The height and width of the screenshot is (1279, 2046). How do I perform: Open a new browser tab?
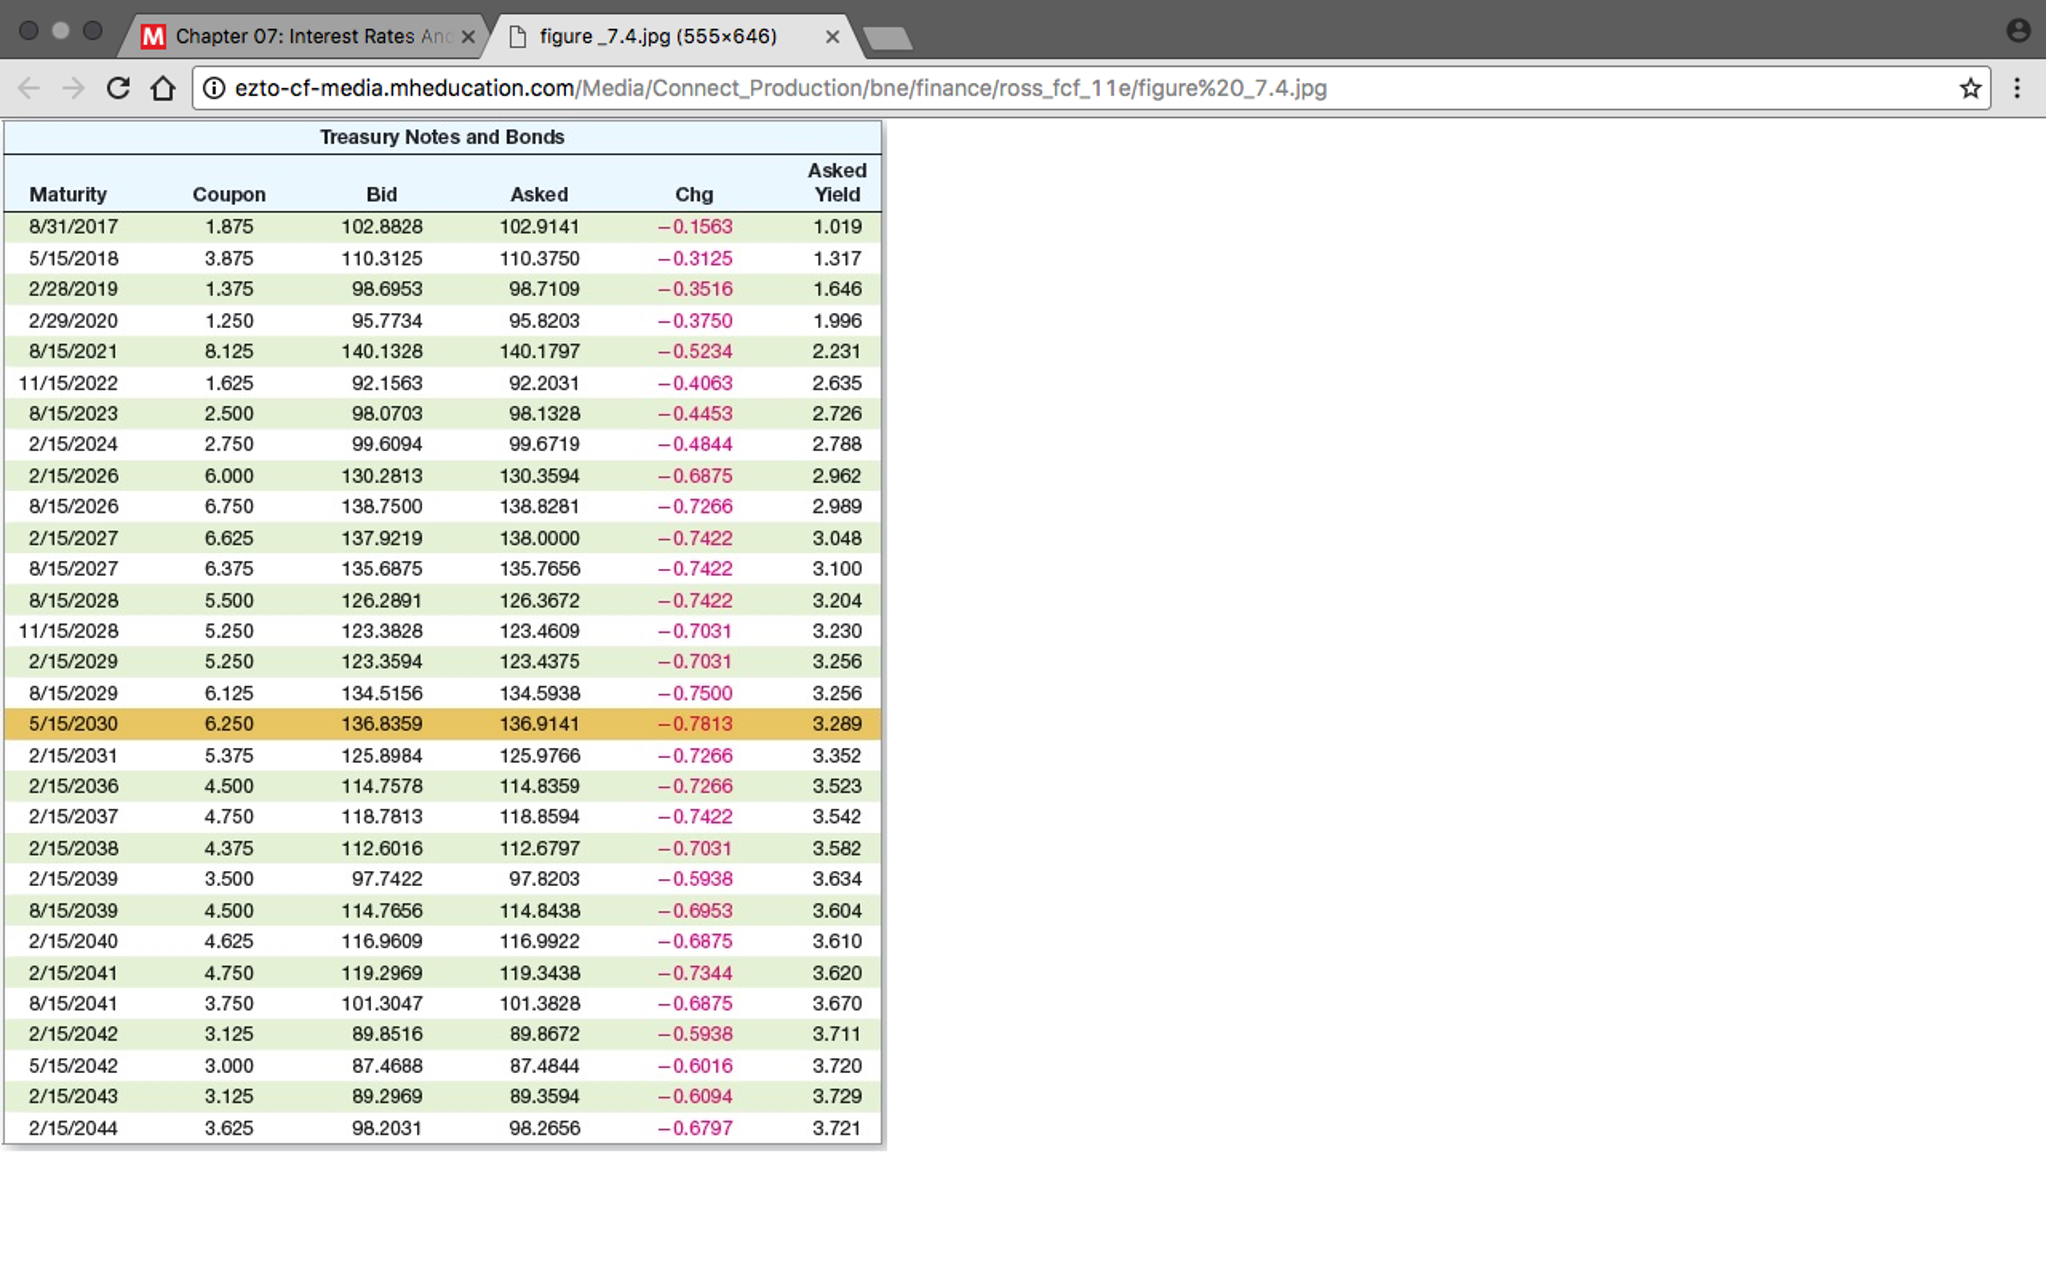point(885,36)
